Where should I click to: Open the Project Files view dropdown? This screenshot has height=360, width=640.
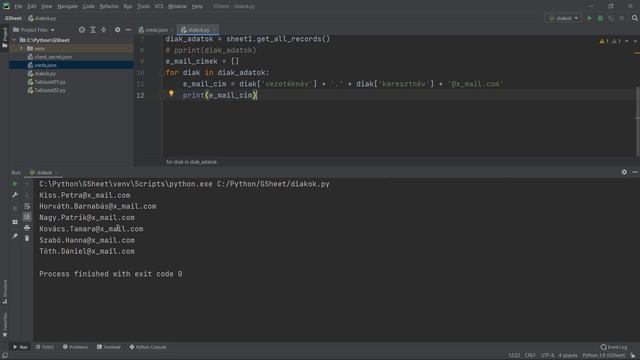pyautogui.click(x=34, y=30)
